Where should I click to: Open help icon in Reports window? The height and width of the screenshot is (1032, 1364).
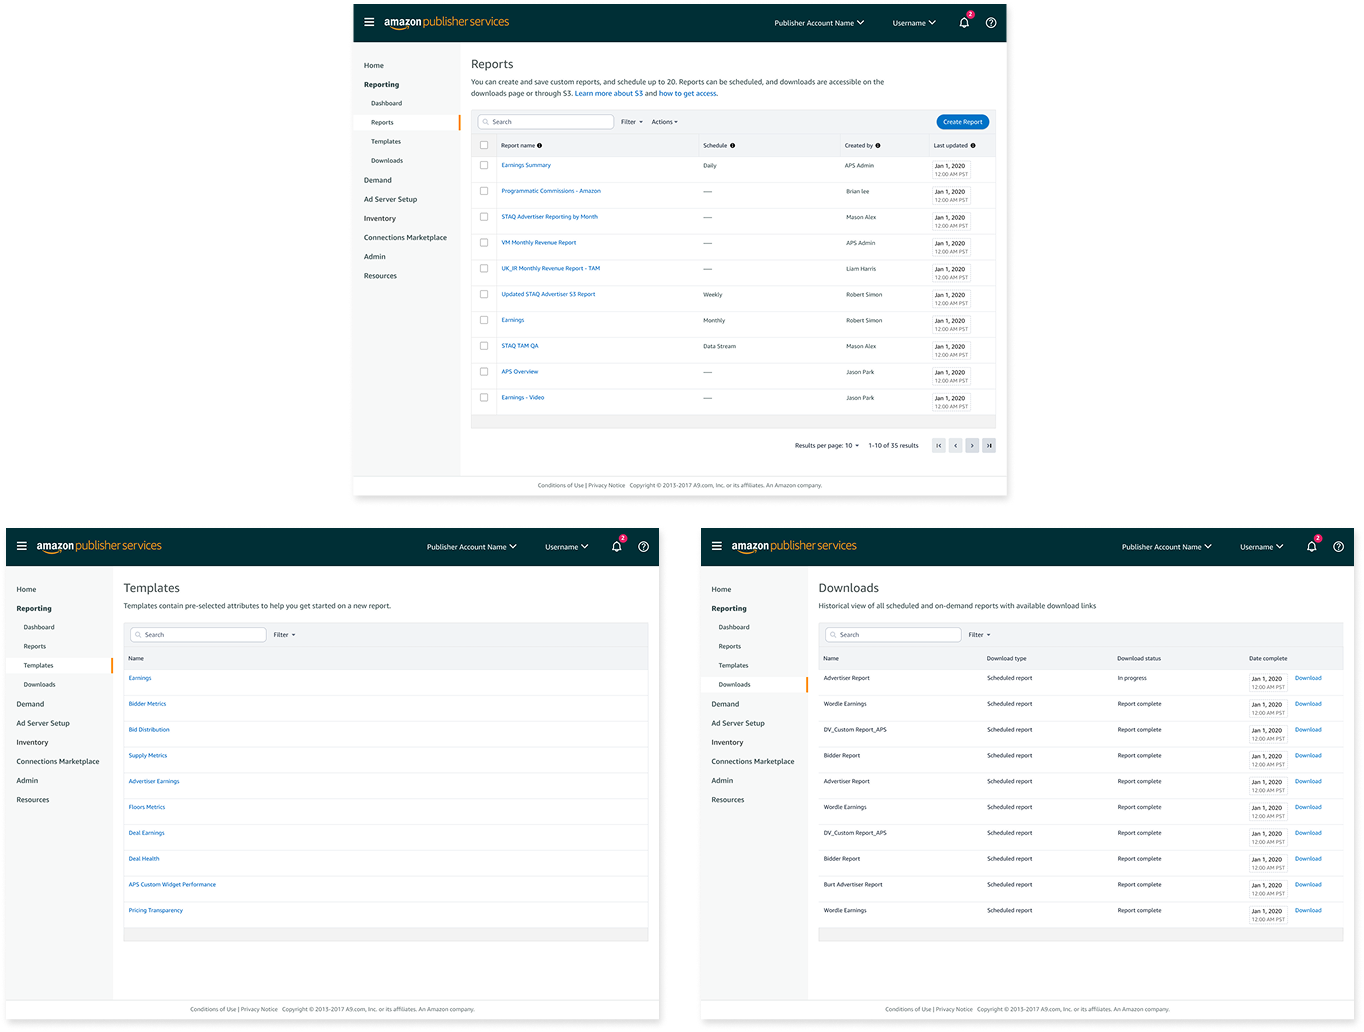coord(991,23)
